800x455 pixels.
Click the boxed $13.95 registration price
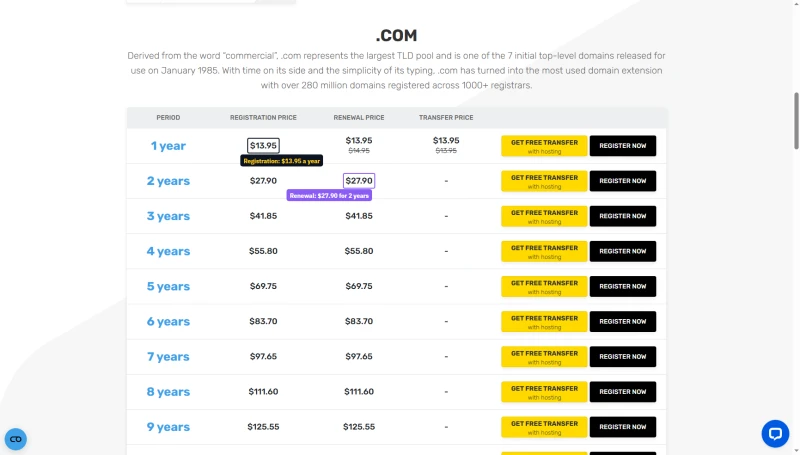(263, 145)
